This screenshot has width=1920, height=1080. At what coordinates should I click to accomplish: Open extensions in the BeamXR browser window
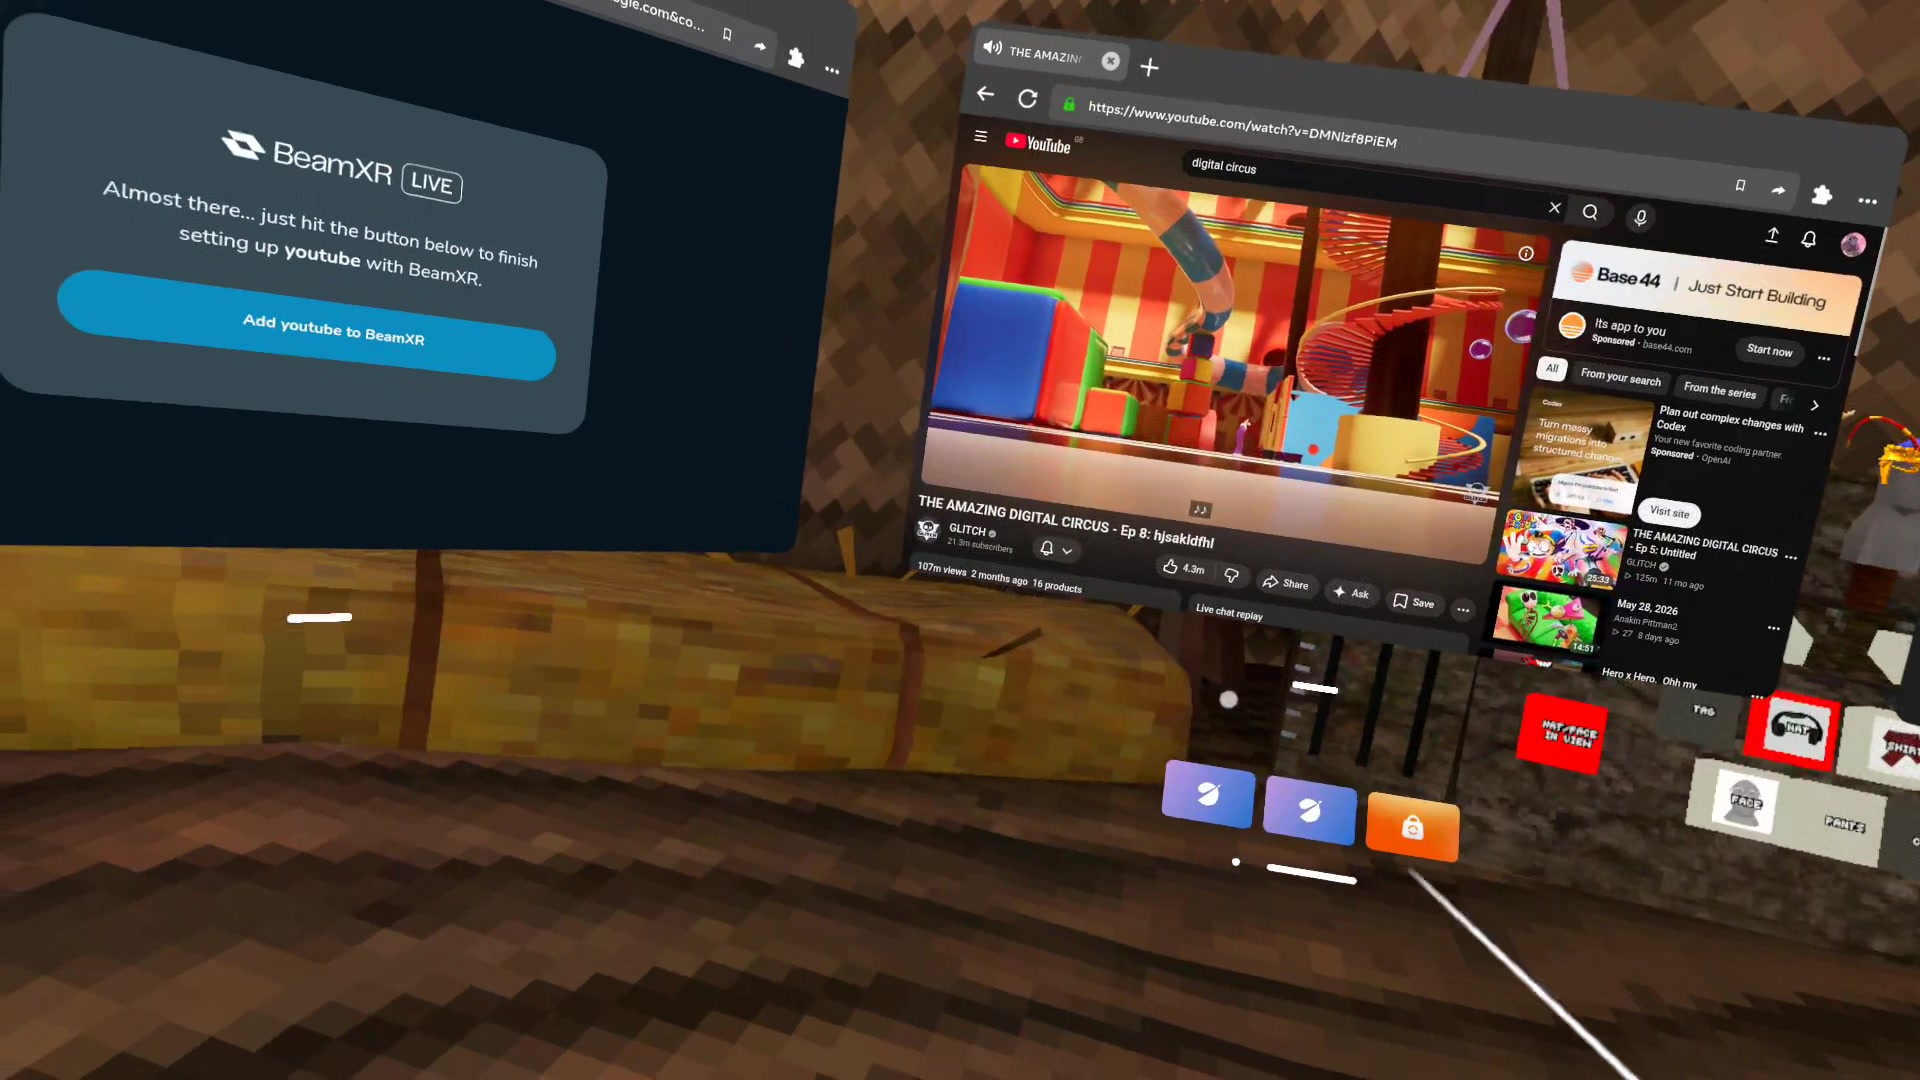796,58
